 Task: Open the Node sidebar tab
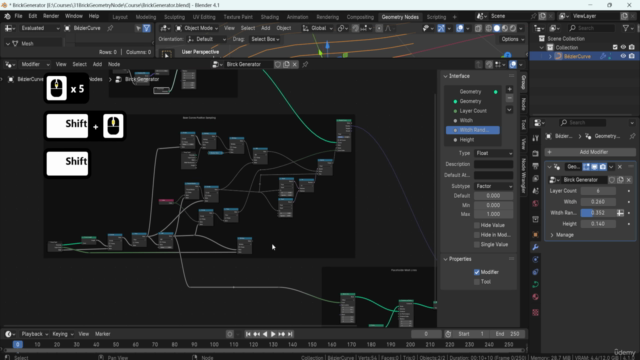tap(523, 104)
